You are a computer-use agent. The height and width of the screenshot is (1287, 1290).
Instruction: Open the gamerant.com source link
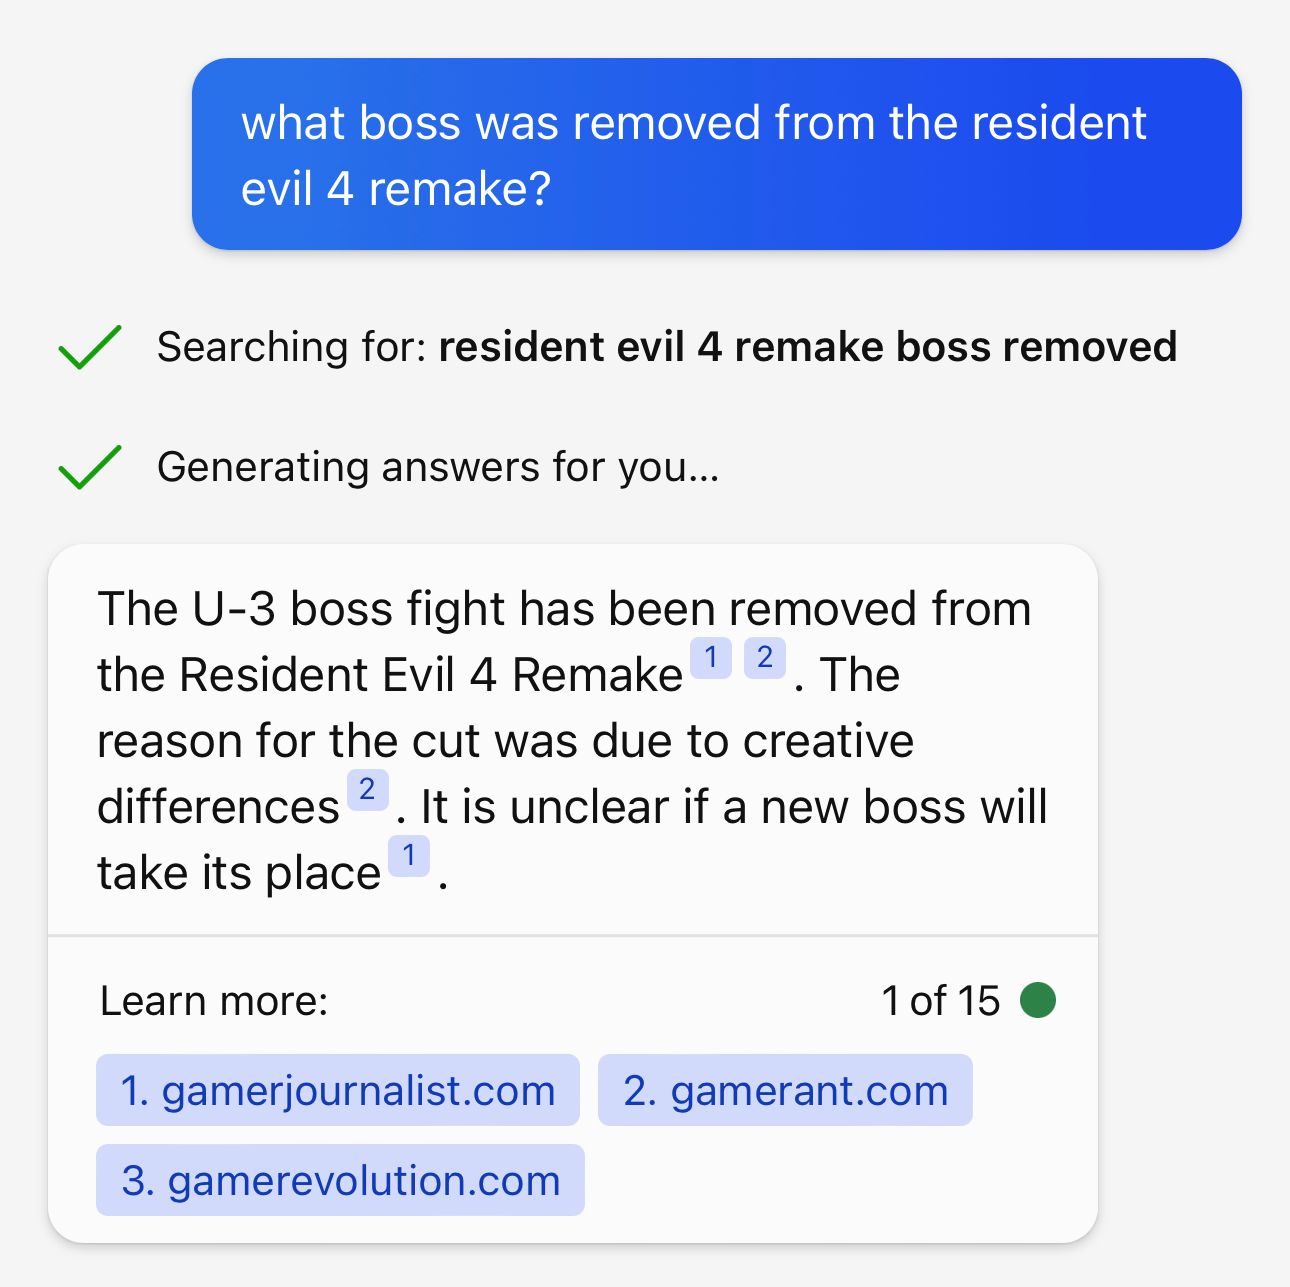[x=785, y=1090]
